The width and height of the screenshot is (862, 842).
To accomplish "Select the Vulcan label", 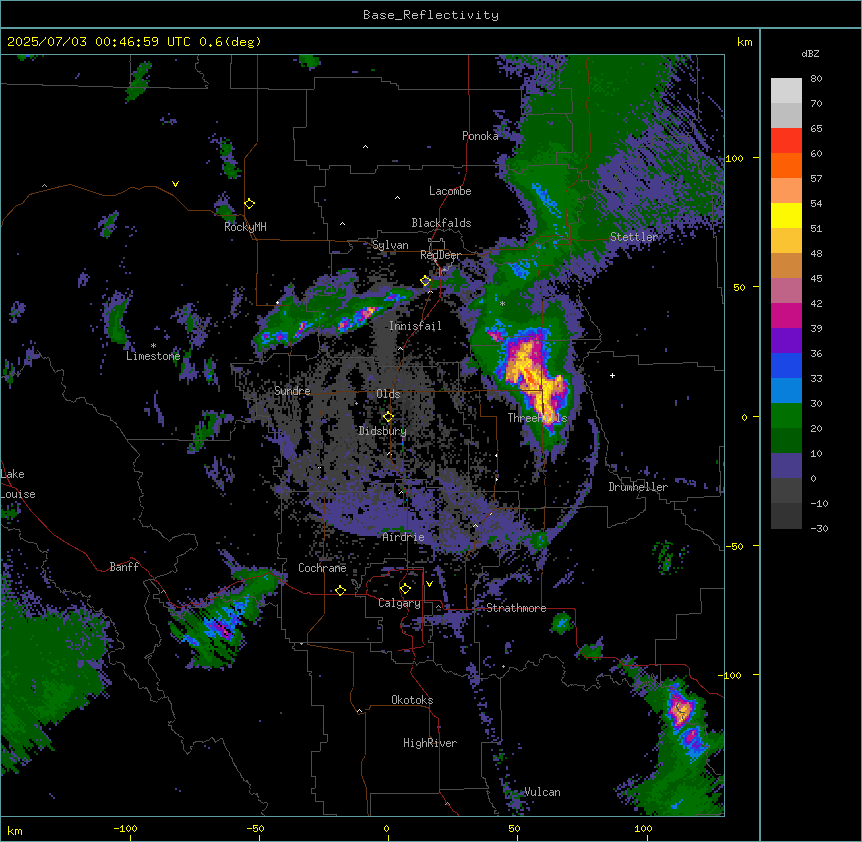I will [x=542, y=792].
